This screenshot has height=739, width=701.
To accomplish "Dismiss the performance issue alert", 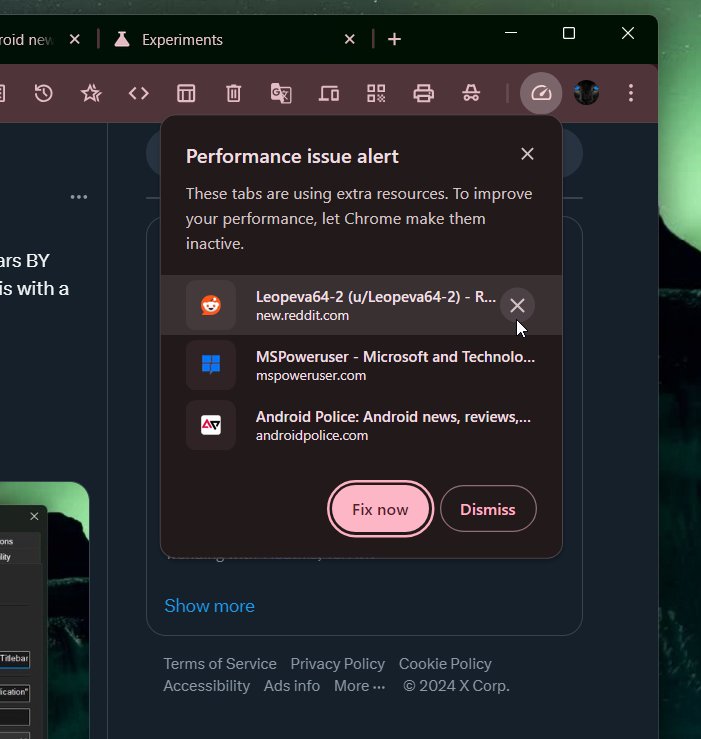I will [x=488, y=509].
